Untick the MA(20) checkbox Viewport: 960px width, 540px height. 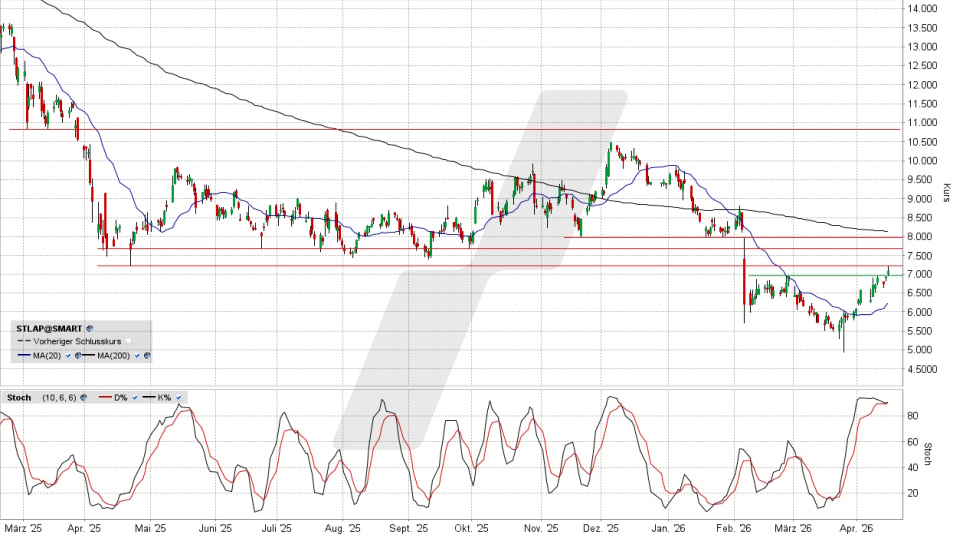68,356
